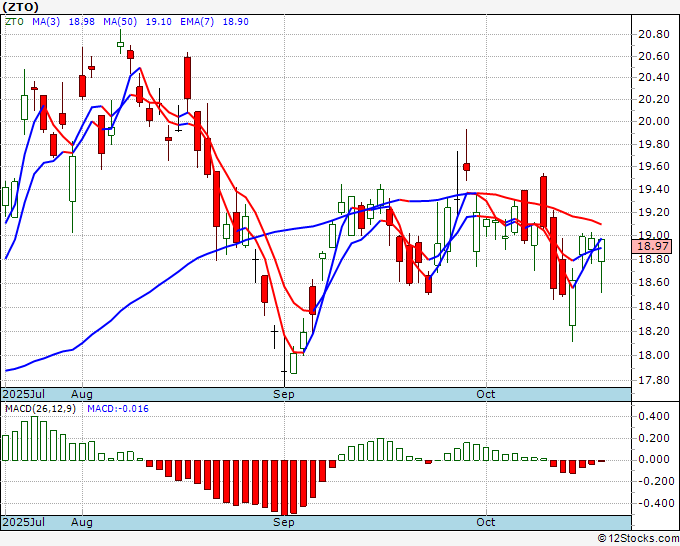This screenshot has width=680, height=546.
Task: Click Aug on the MACD date axis
Action: tap(82, 522)
